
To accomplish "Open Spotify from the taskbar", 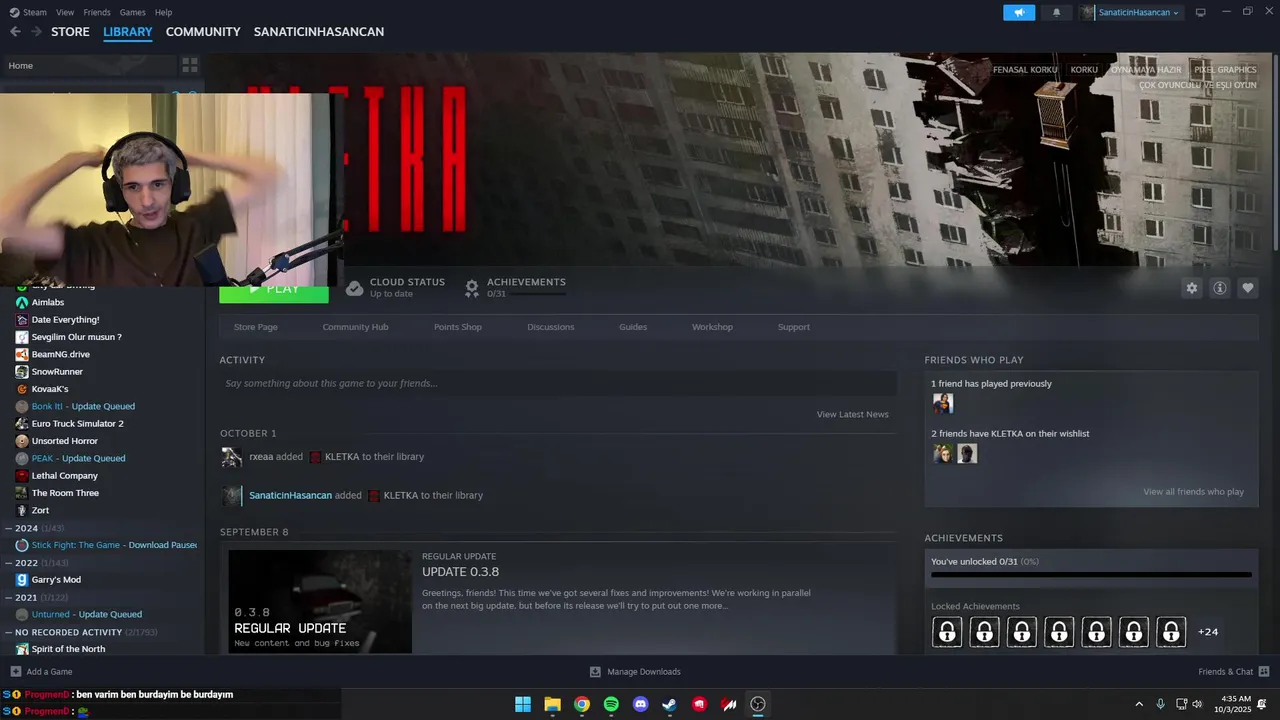I will click(x=611, y=704).
